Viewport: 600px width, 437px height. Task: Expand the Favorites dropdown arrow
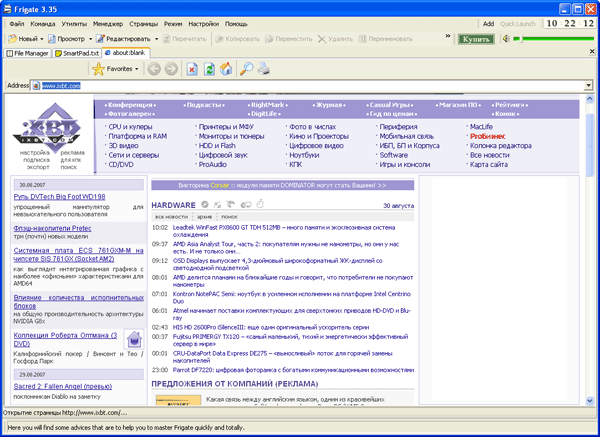(x=137, y=69)
